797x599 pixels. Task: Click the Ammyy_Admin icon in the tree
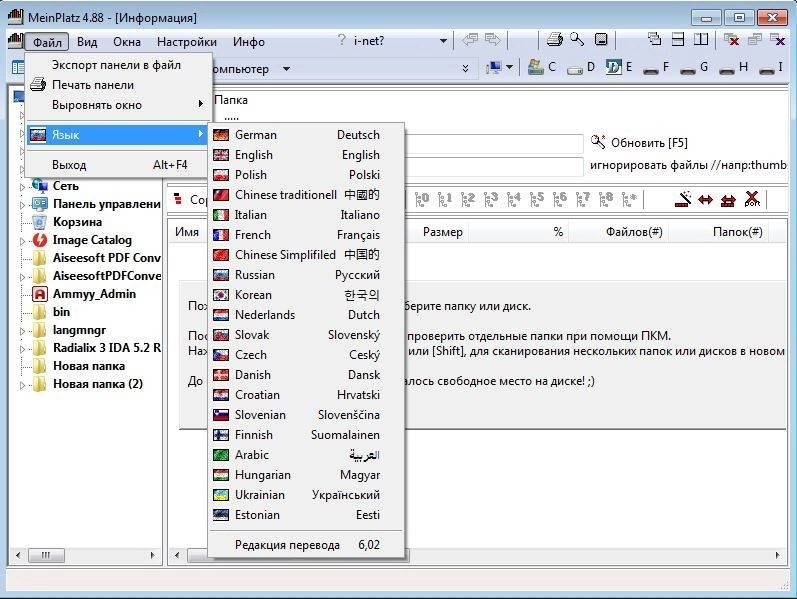click(x=40, y=294)
